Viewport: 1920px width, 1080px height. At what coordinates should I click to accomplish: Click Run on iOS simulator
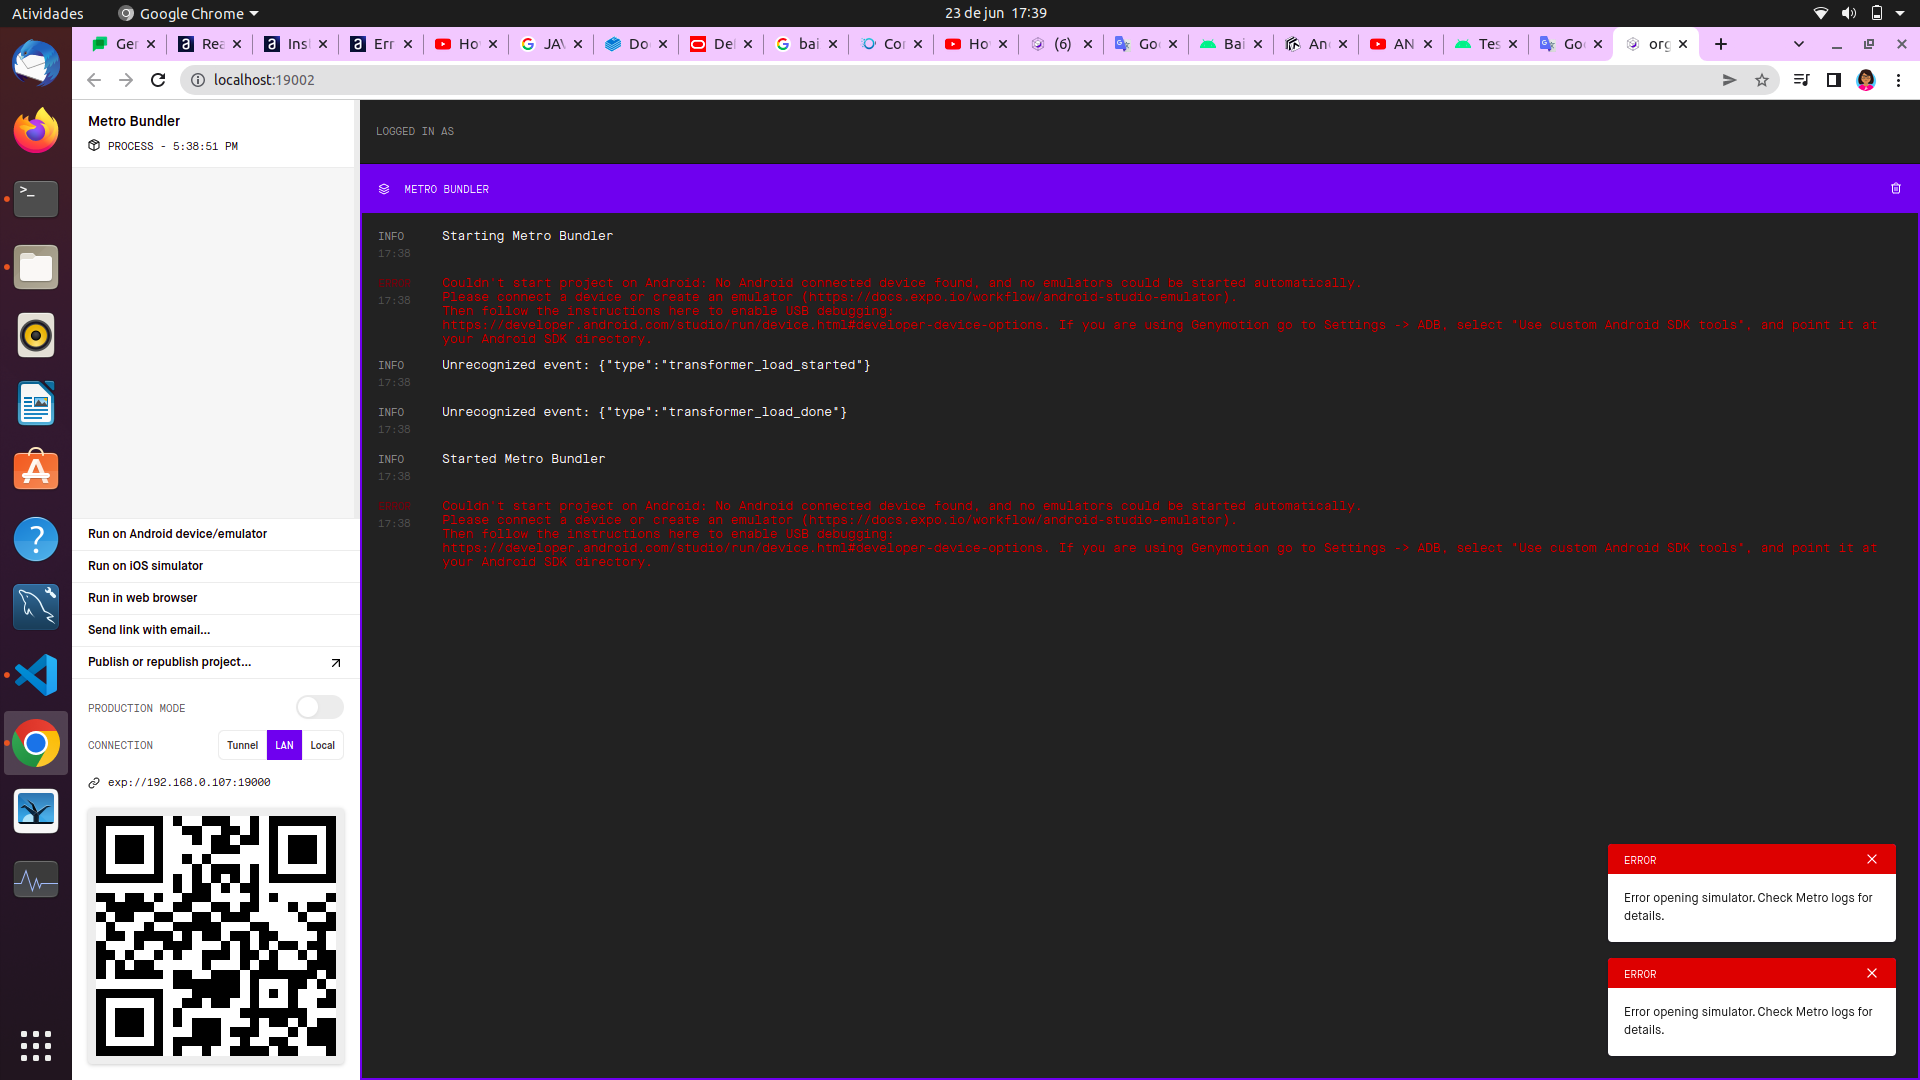tap(216, 566)
